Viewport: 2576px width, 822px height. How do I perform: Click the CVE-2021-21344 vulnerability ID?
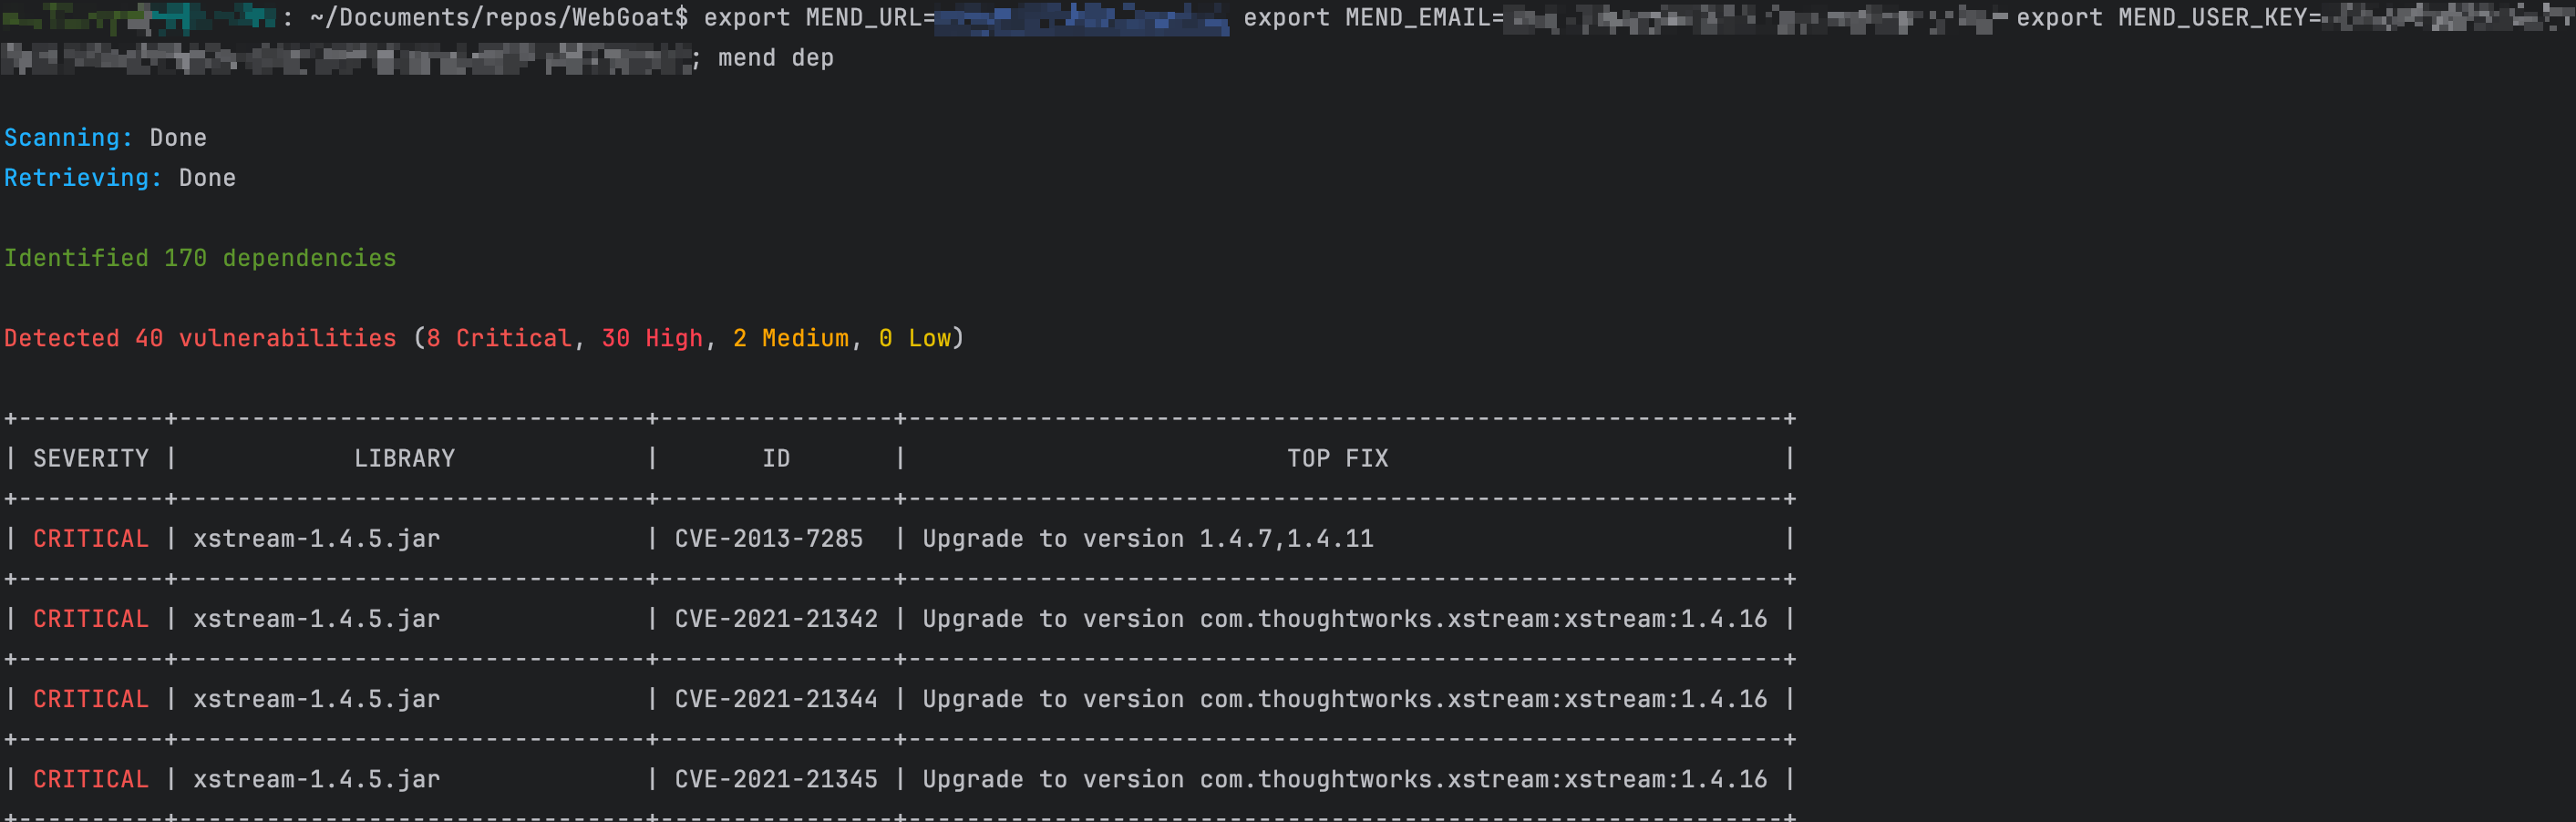[x=775, y=698]
